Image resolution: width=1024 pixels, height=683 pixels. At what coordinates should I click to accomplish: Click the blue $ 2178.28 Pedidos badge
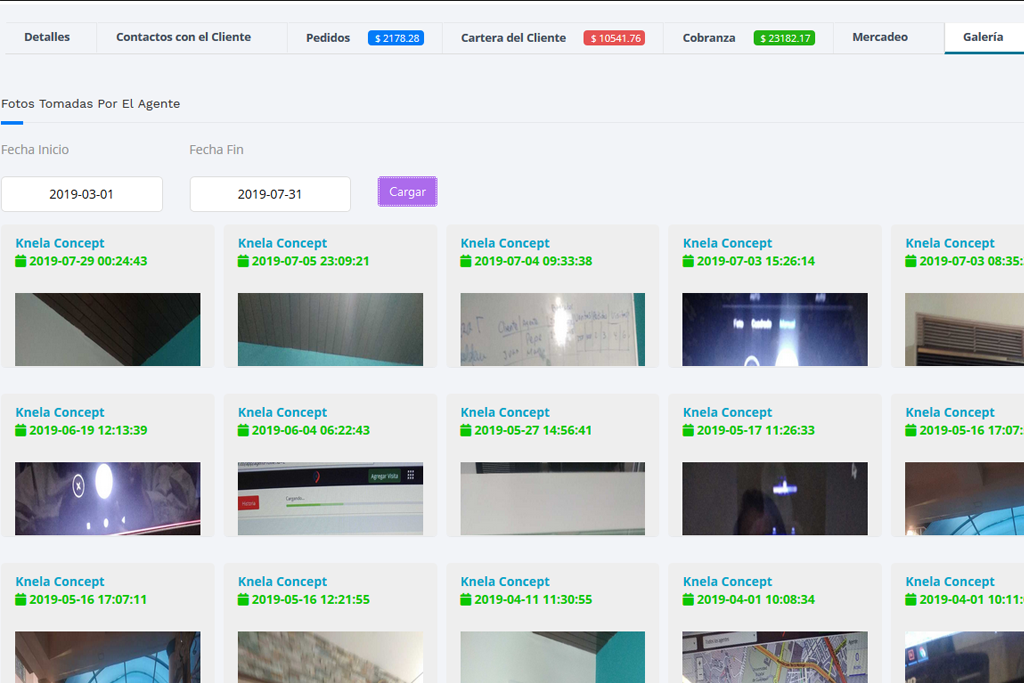tap(396, 38)
